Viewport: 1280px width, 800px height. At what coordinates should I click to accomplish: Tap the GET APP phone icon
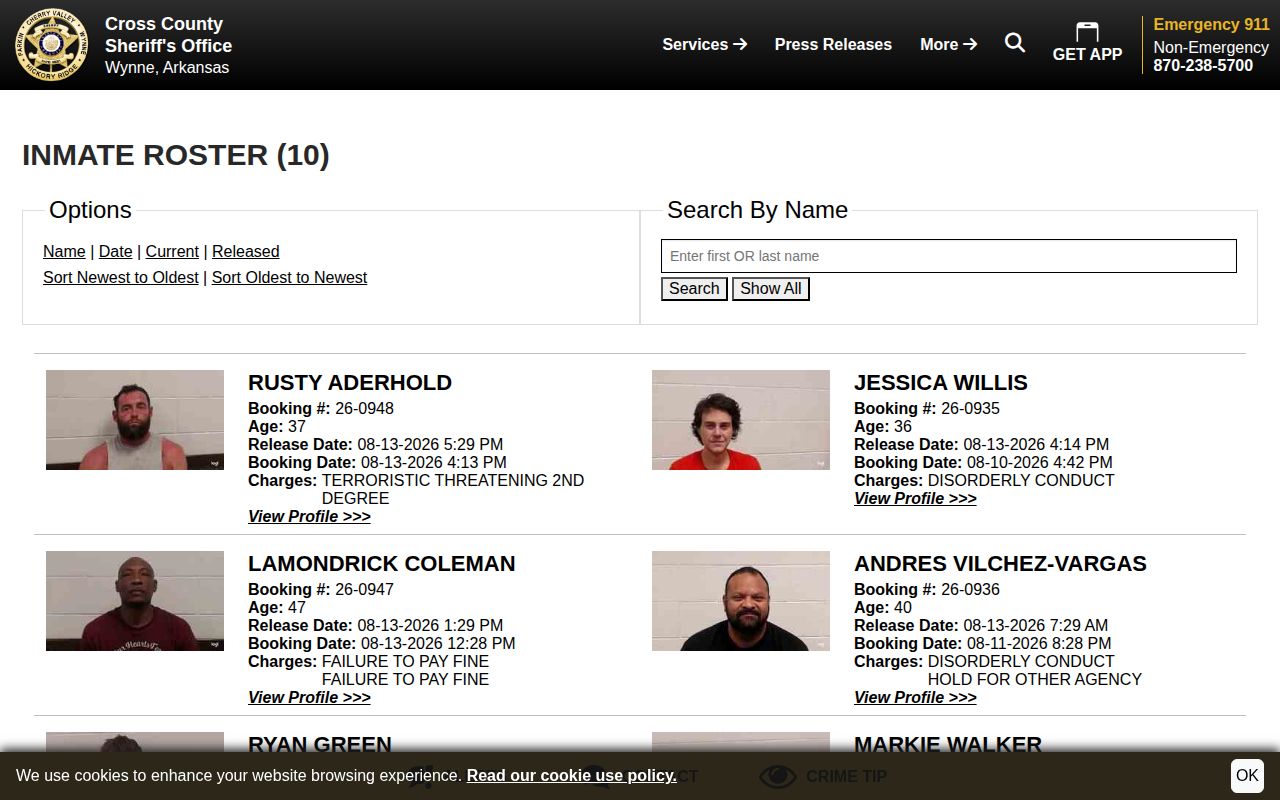tap(1087, 32)
